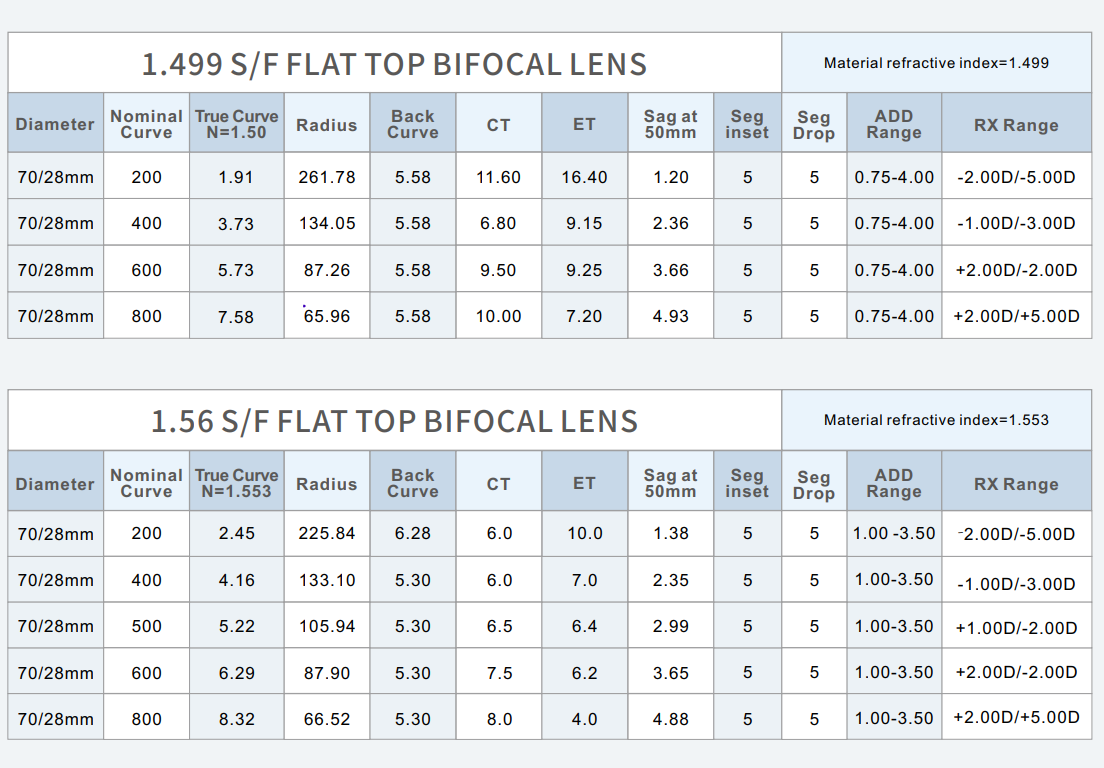Select the True Curve N=1.50 column header
The image size is (1104, 768).
point(237,124)
